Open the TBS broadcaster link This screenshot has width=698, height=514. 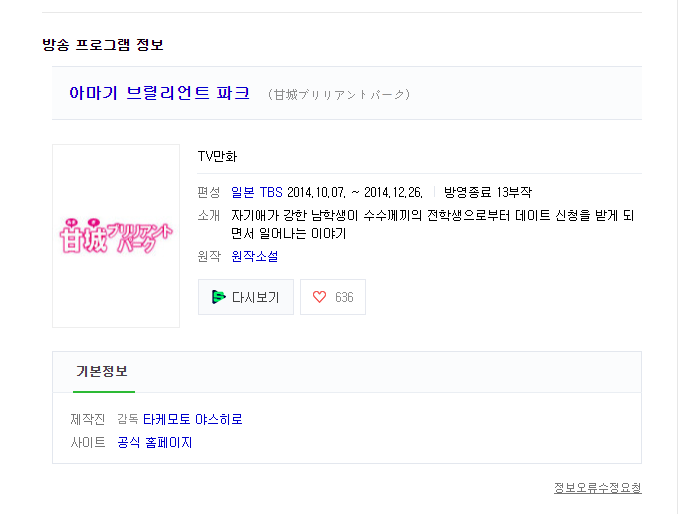point(271,192)
